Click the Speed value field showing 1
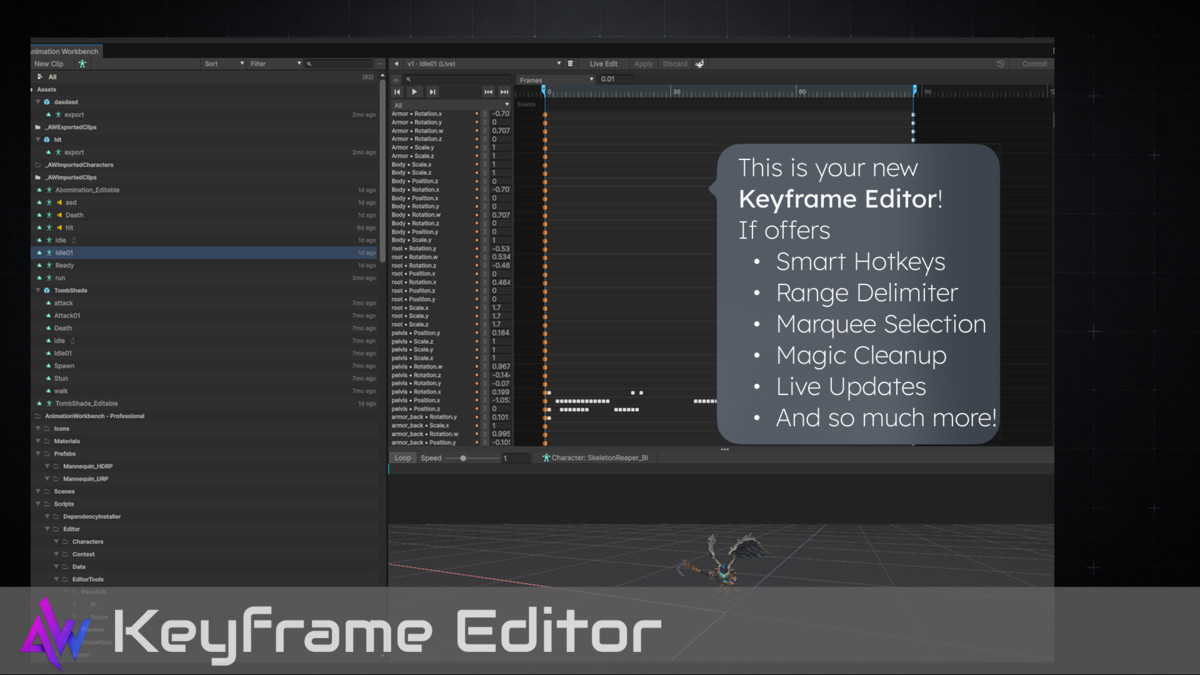Image resolution: width=1200 pixels, height=675 pixels. point(516,458)
